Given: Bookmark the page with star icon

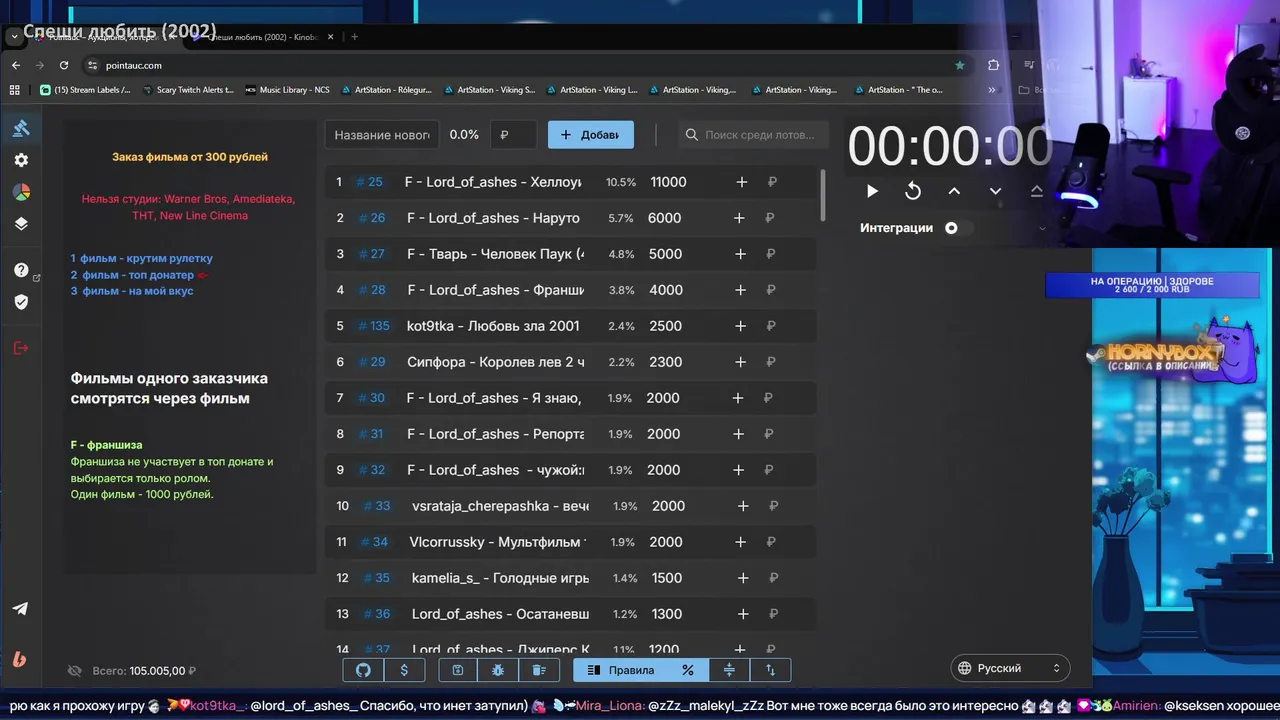Looking at the screenshot, I should point(960,65).
